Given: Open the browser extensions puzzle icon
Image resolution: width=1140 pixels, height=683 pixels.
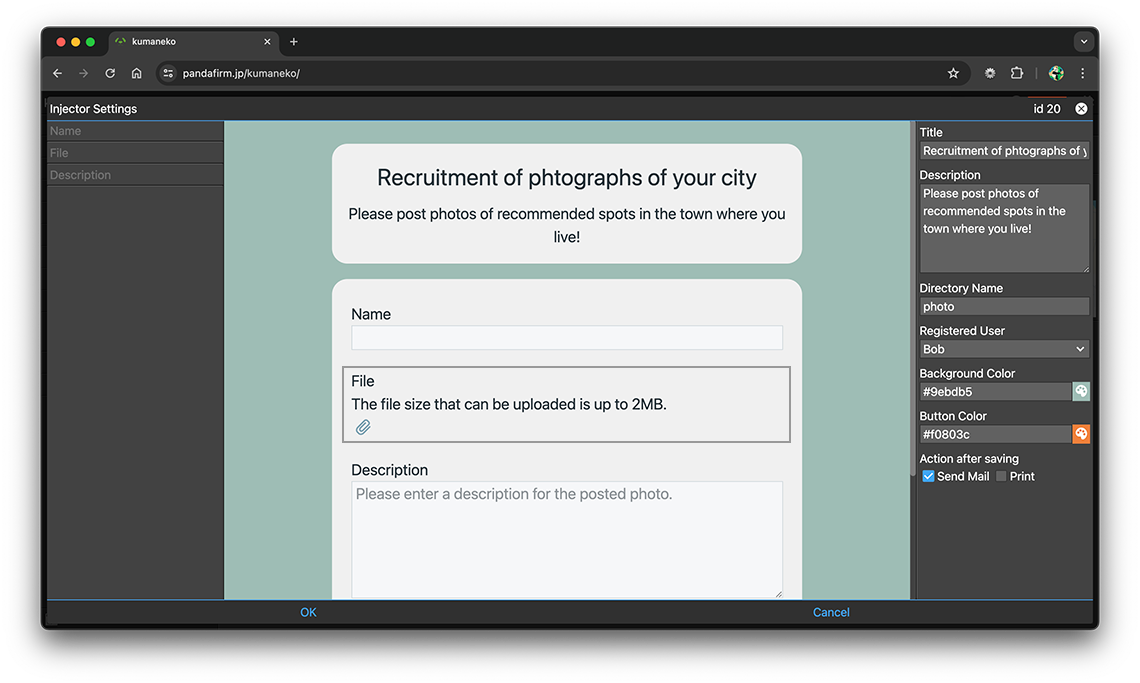Looking at the screenshot, I should (1017, 73).
